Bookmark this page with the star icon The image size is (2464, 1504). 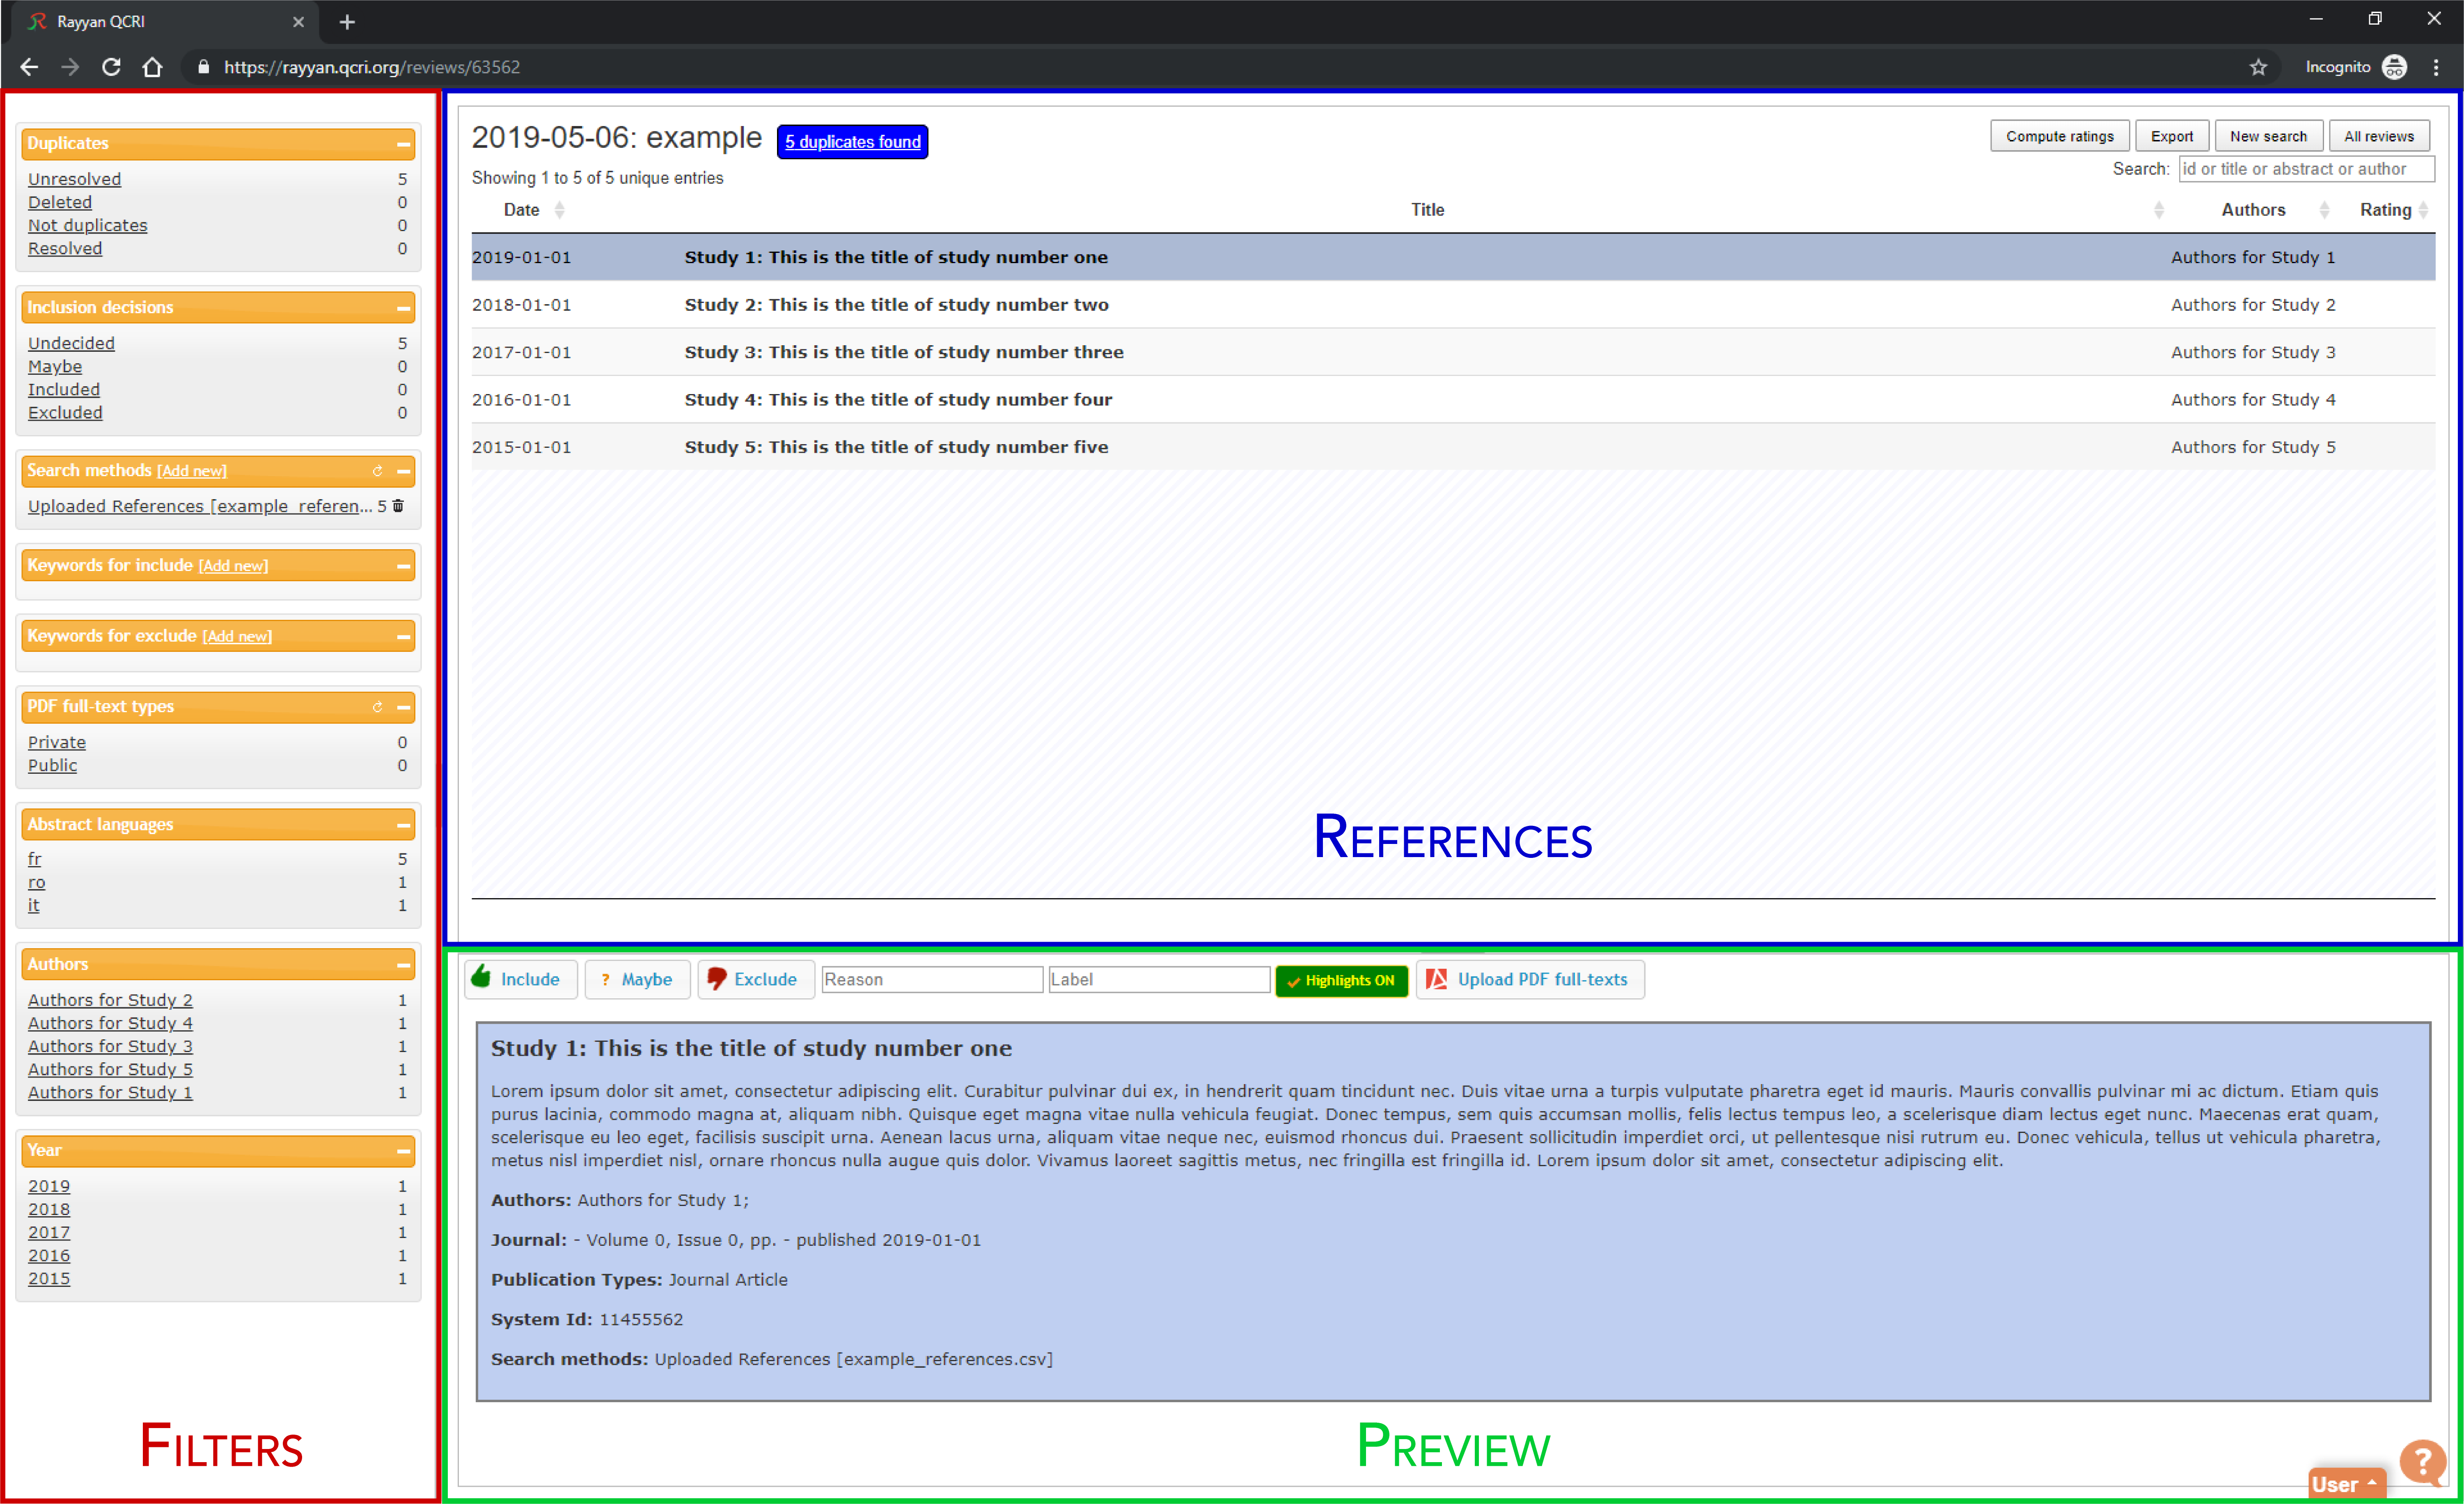tap(2258, 67)
